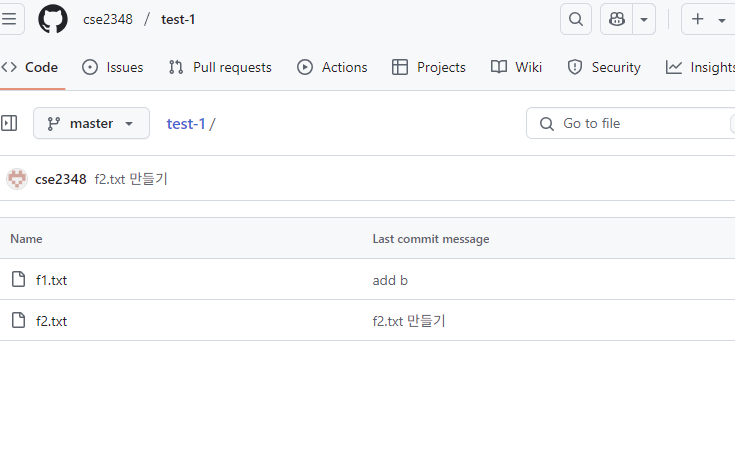
Task: Open the search magnifier button in header
Action: [576, 19]
